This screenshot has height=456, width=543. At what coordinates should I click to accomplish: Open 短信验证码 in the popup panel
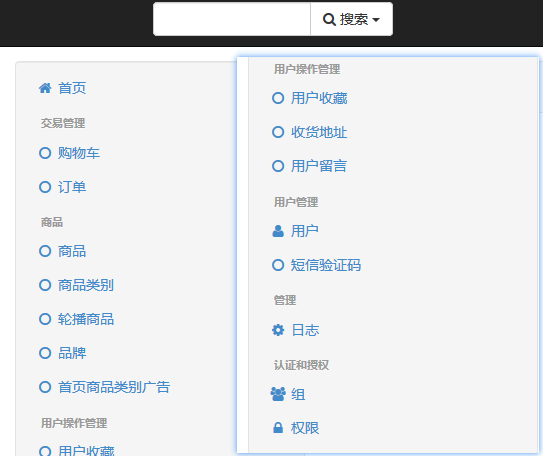point(326,265)
